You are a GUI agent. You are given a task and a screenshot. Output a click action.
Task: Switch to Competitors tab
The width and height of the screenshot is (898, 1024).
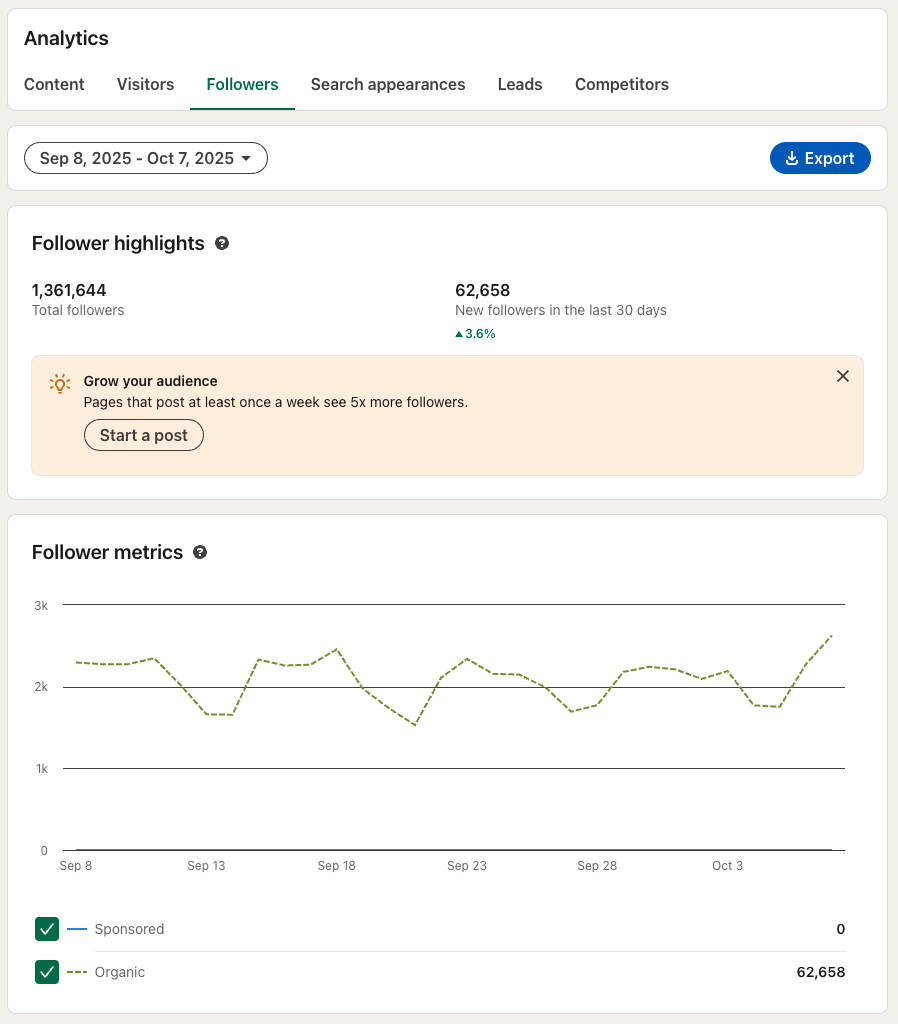[x=622, y=84]
